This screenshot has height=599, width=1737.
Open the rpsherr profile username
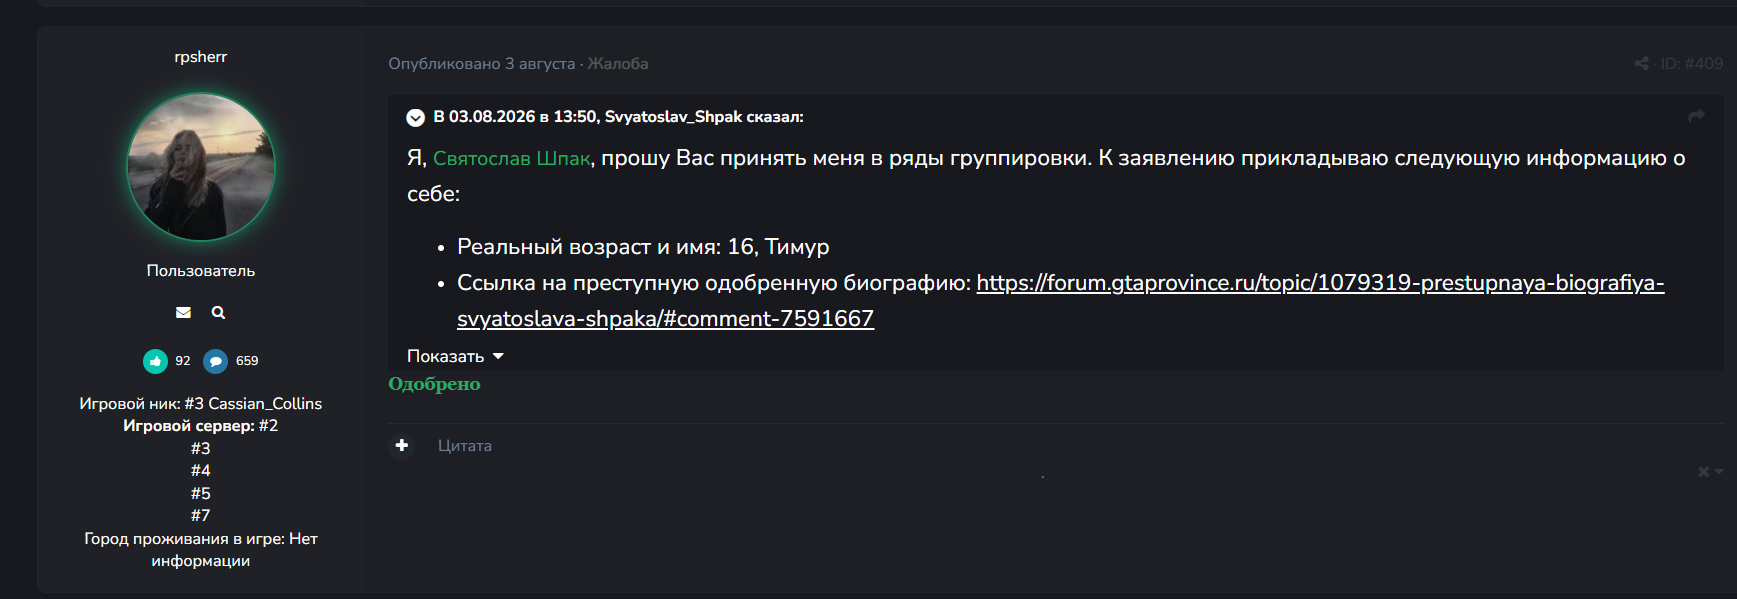(201, 57)
